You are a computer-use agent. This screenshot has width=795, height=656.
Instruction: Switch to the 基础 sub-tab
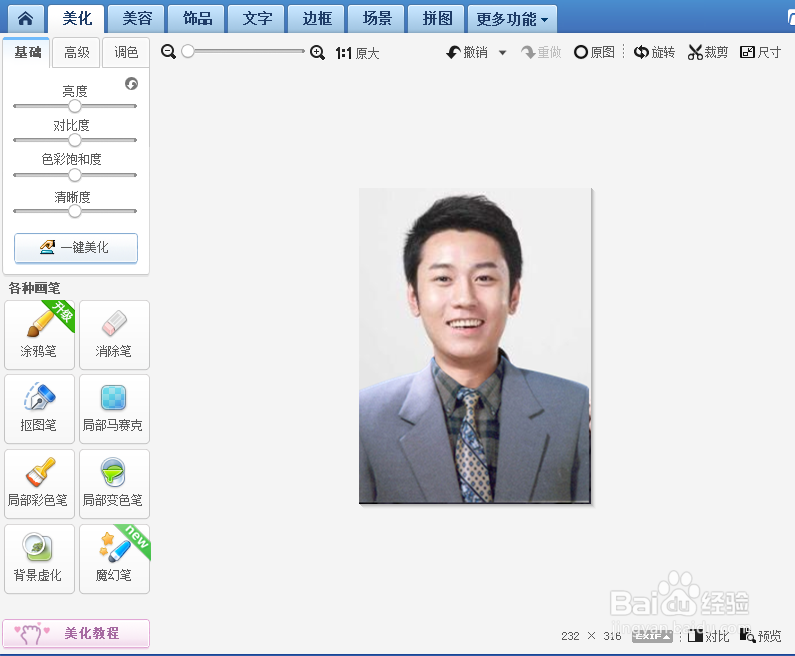tap(27, 52)
